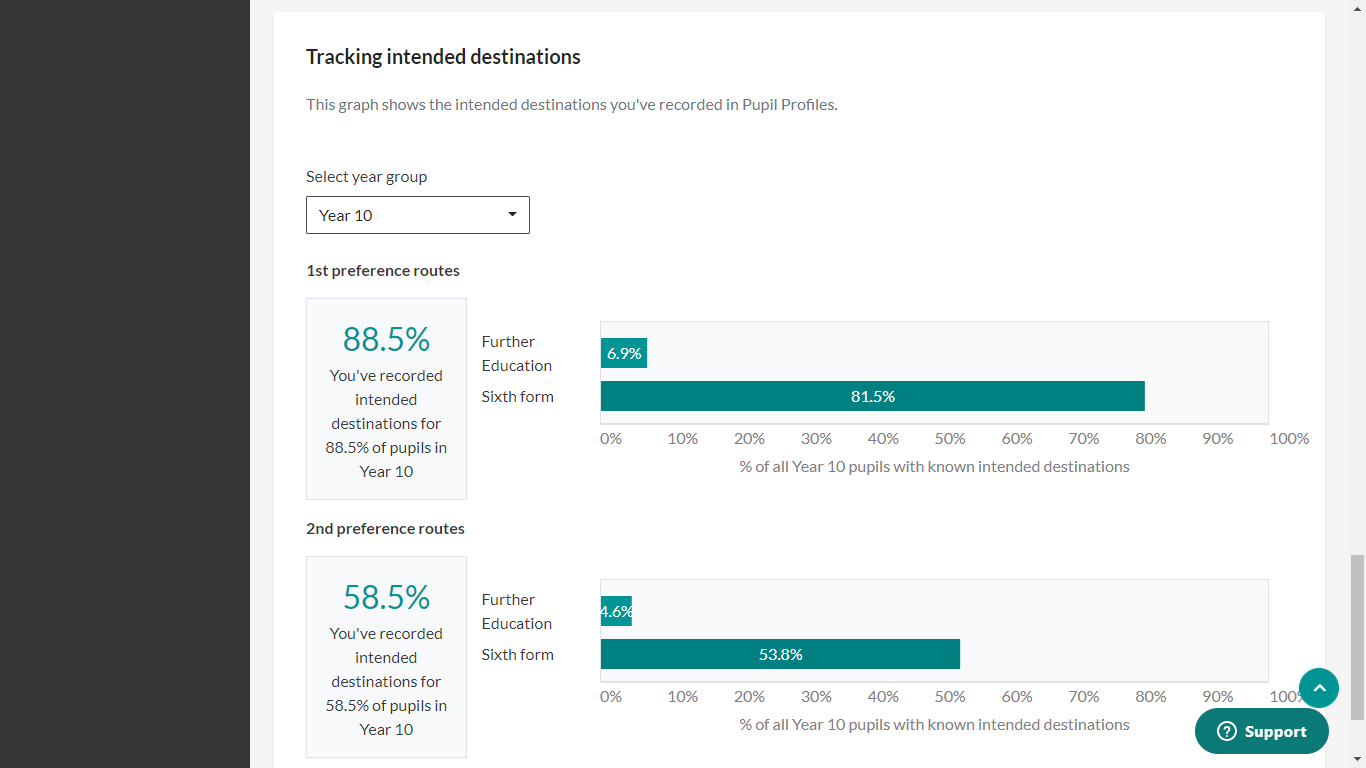Screen dimensions: 1366x768
Task: Select the 4.6% Further Education bar
Action: (616, 611)
